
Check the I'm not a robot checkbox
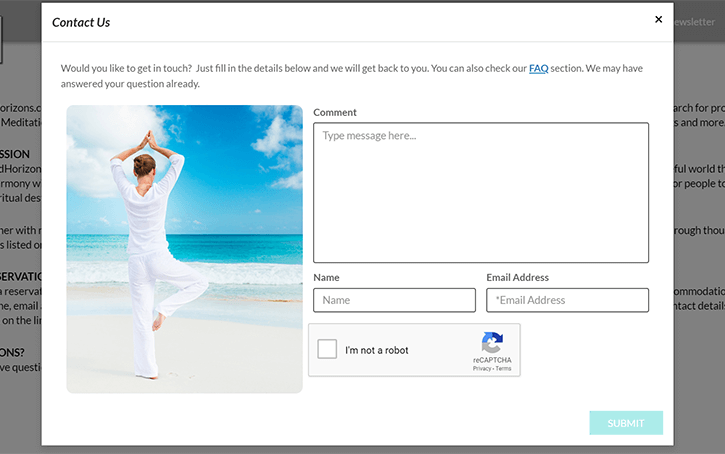pos(327,349)
